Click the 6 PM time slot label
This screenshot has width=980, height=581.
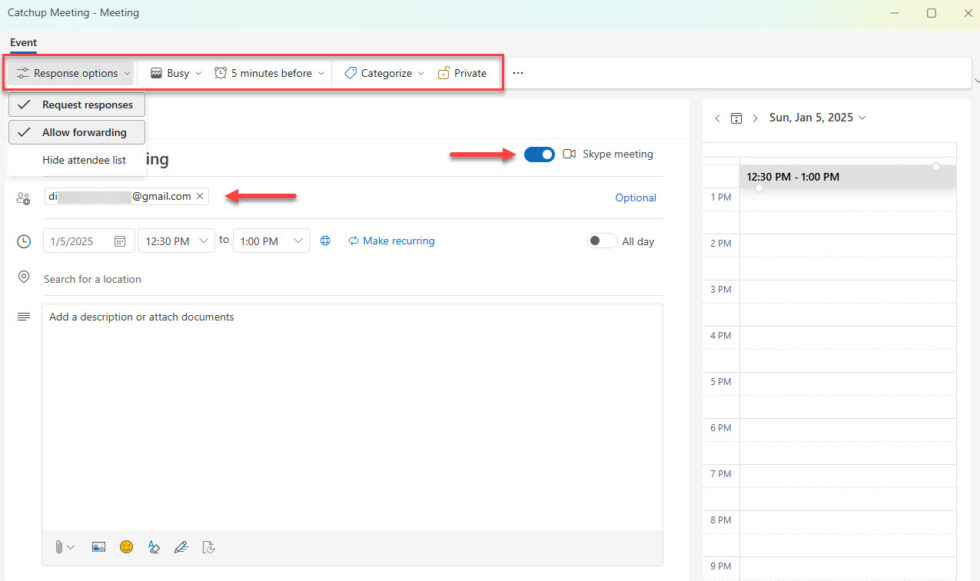pos(721,428)
